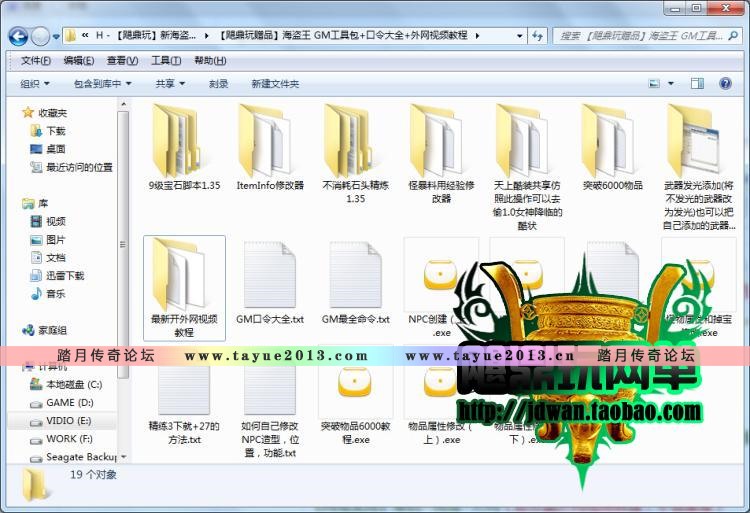Open the 工具(T) menu
Image resolution: width=750 pixels, height=513 pixels.
[166, 61]
